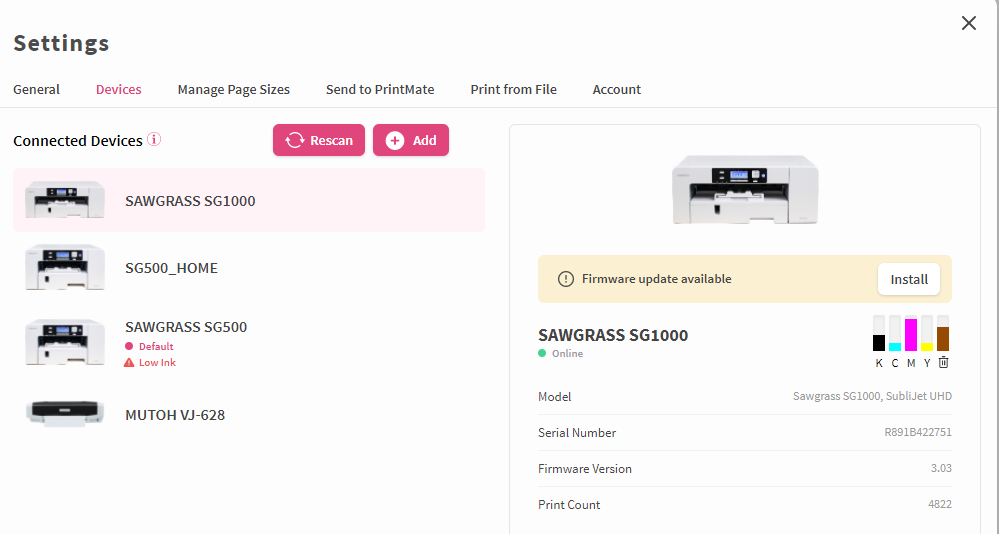Select the SG500_HOME printer thumbnail

[64, 267]
